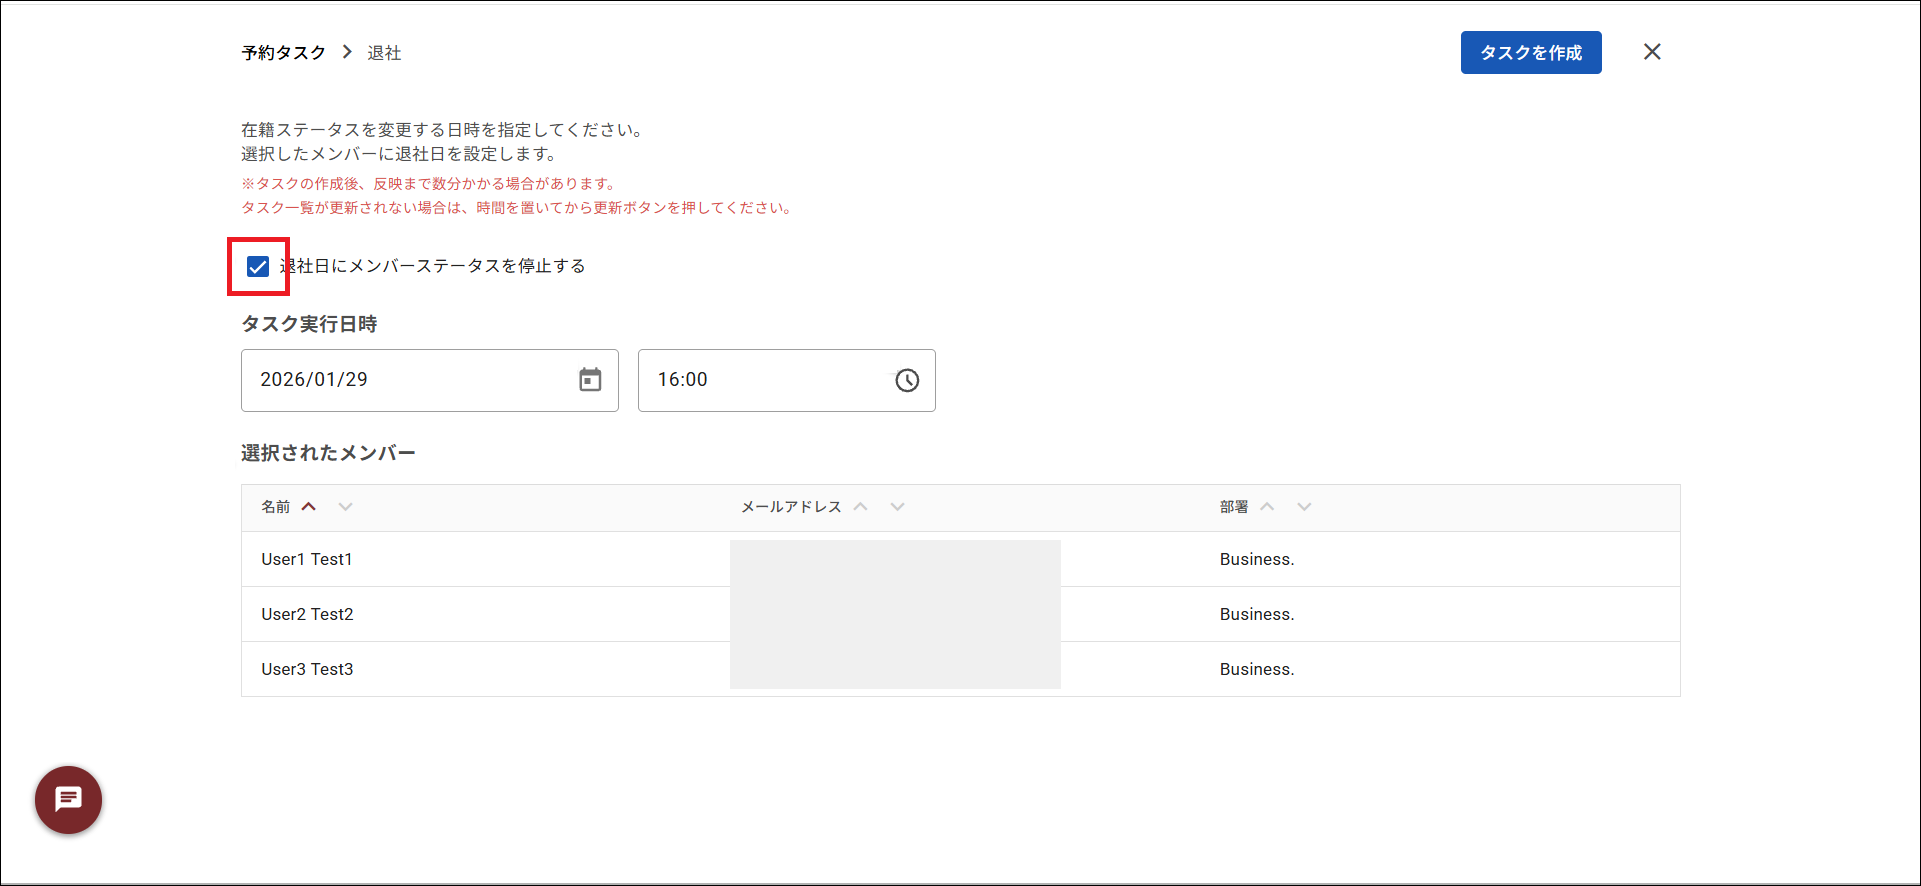Select the 退社 breadcrumb item
The width and height of the screenshot is (1921, 886).
pos(384,53)
